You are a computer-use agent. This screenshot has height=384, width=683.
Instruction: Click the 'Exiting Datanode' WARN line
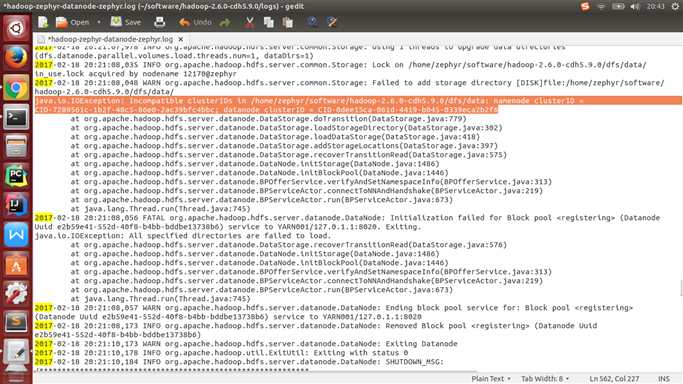click(246, 344)
